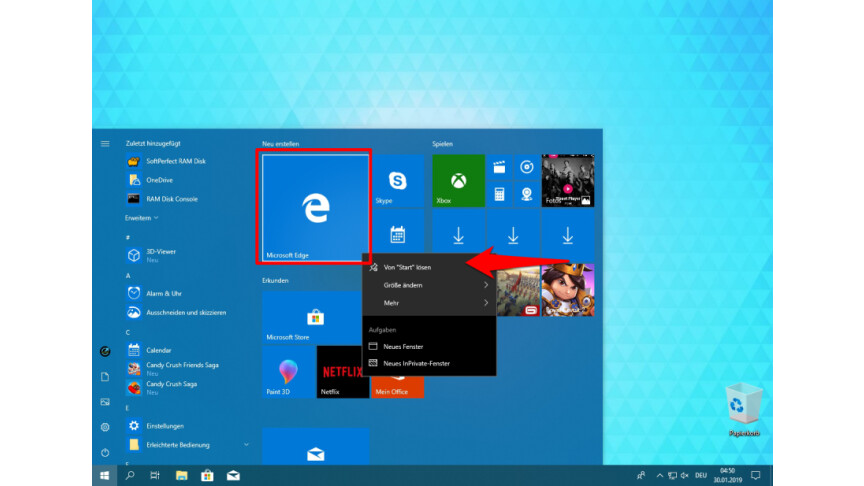
Task: Open 'Mehr' submenu in context menu
Action: (429, 303)
